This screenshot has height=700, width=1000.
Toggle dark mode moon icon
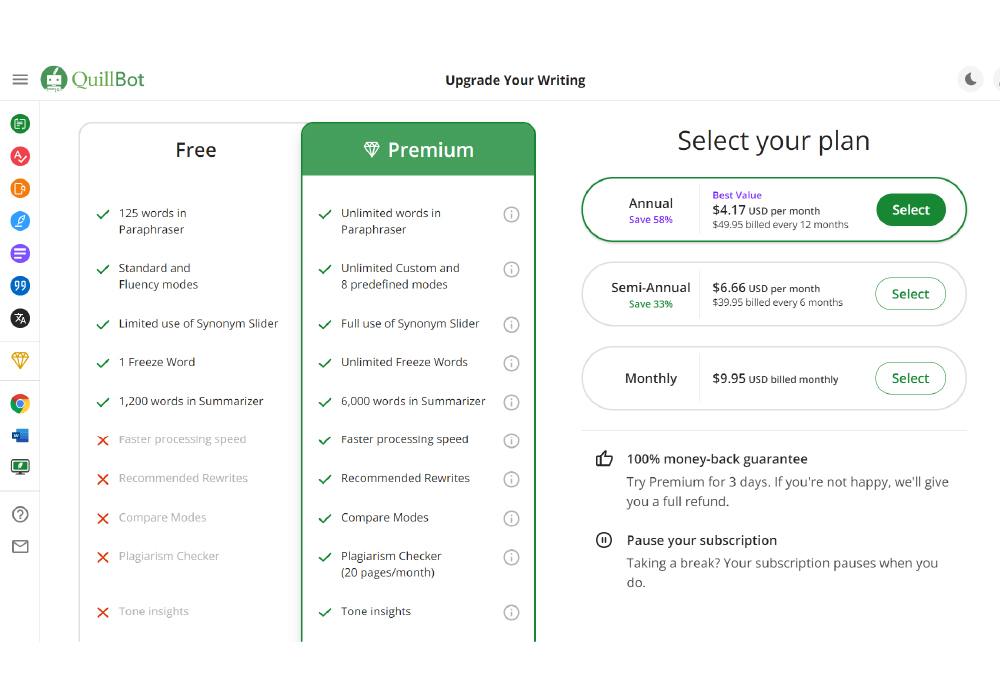point(970,79)
